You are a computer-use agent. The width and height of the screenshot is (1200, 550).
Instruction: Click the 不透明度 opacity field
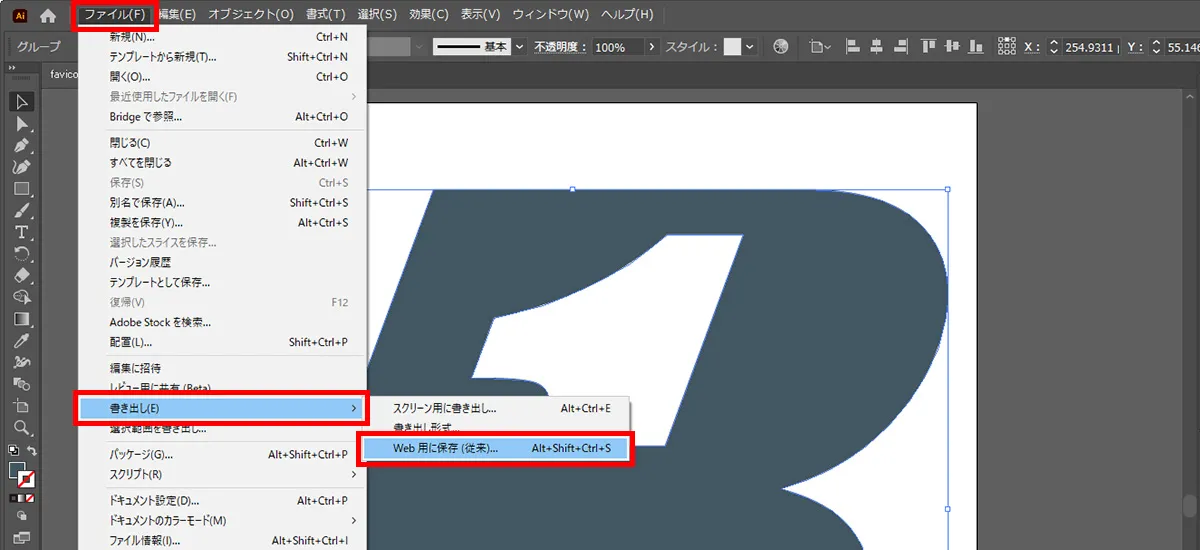pyautogui.click(x=618, y=47)
